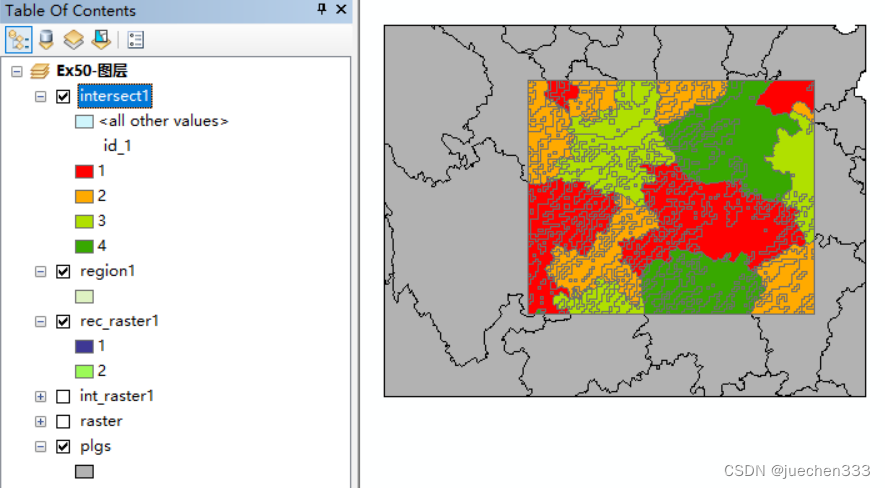Enable the int_raster1 layer checkbox

click(x=63, y=397)
